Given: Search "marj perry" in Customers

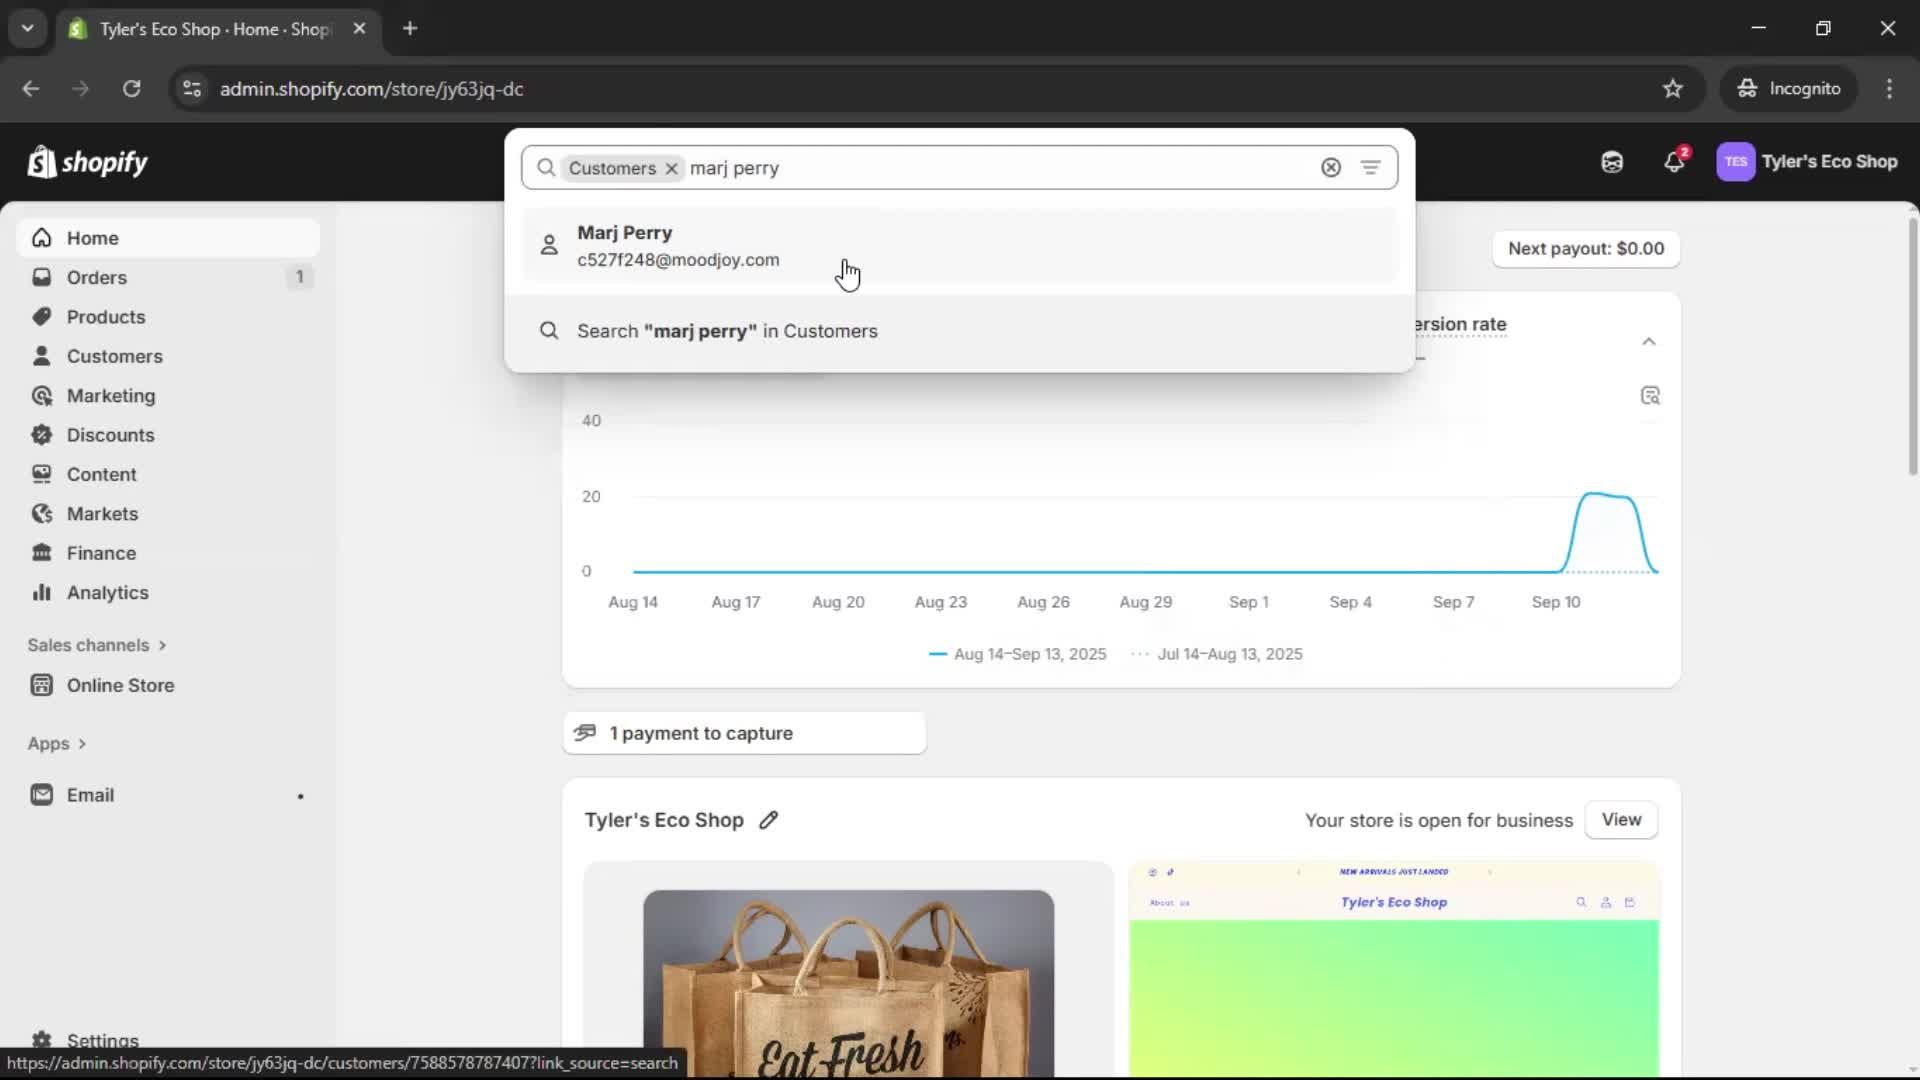Looking at the screenshot, I should point(959,331).
